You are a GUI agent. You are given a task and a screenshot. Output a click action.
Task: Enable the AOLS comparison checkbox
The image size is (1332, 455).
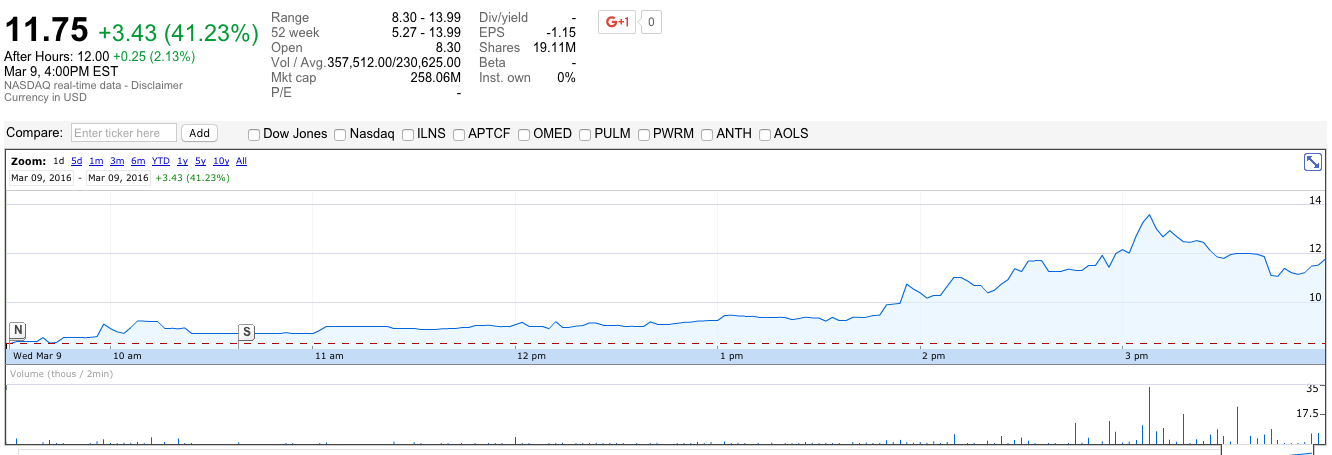coord(766,134)
